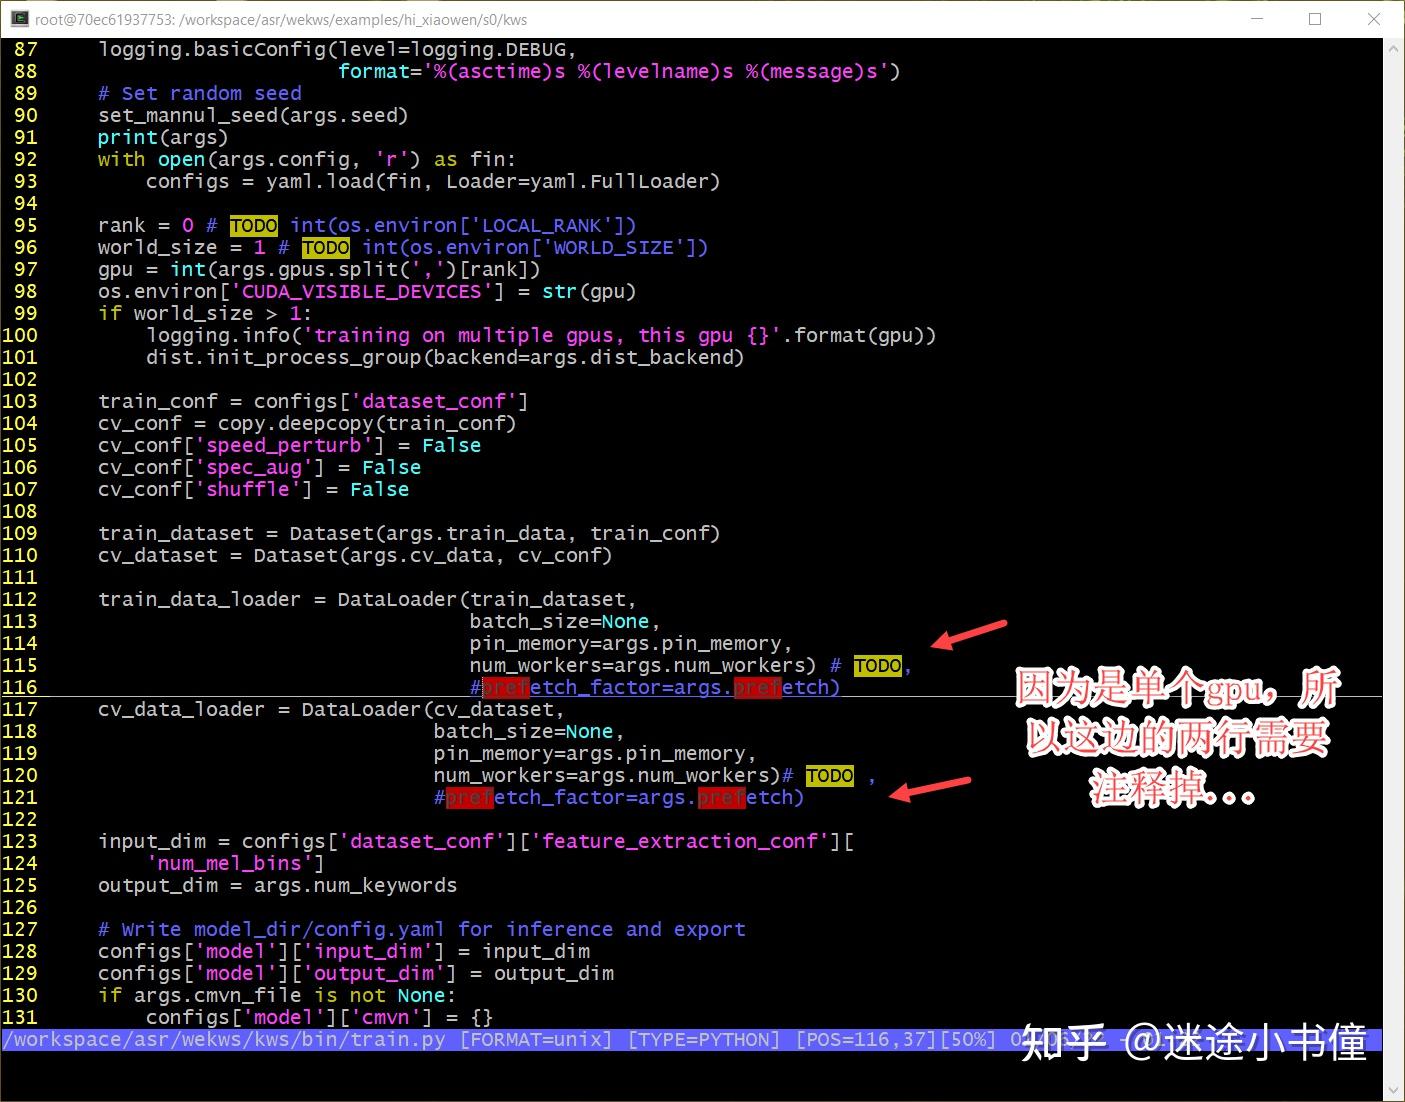This screenshot has height=1102, width=1405.
Task: Close the terminal window
Action: coord(1374,19)
